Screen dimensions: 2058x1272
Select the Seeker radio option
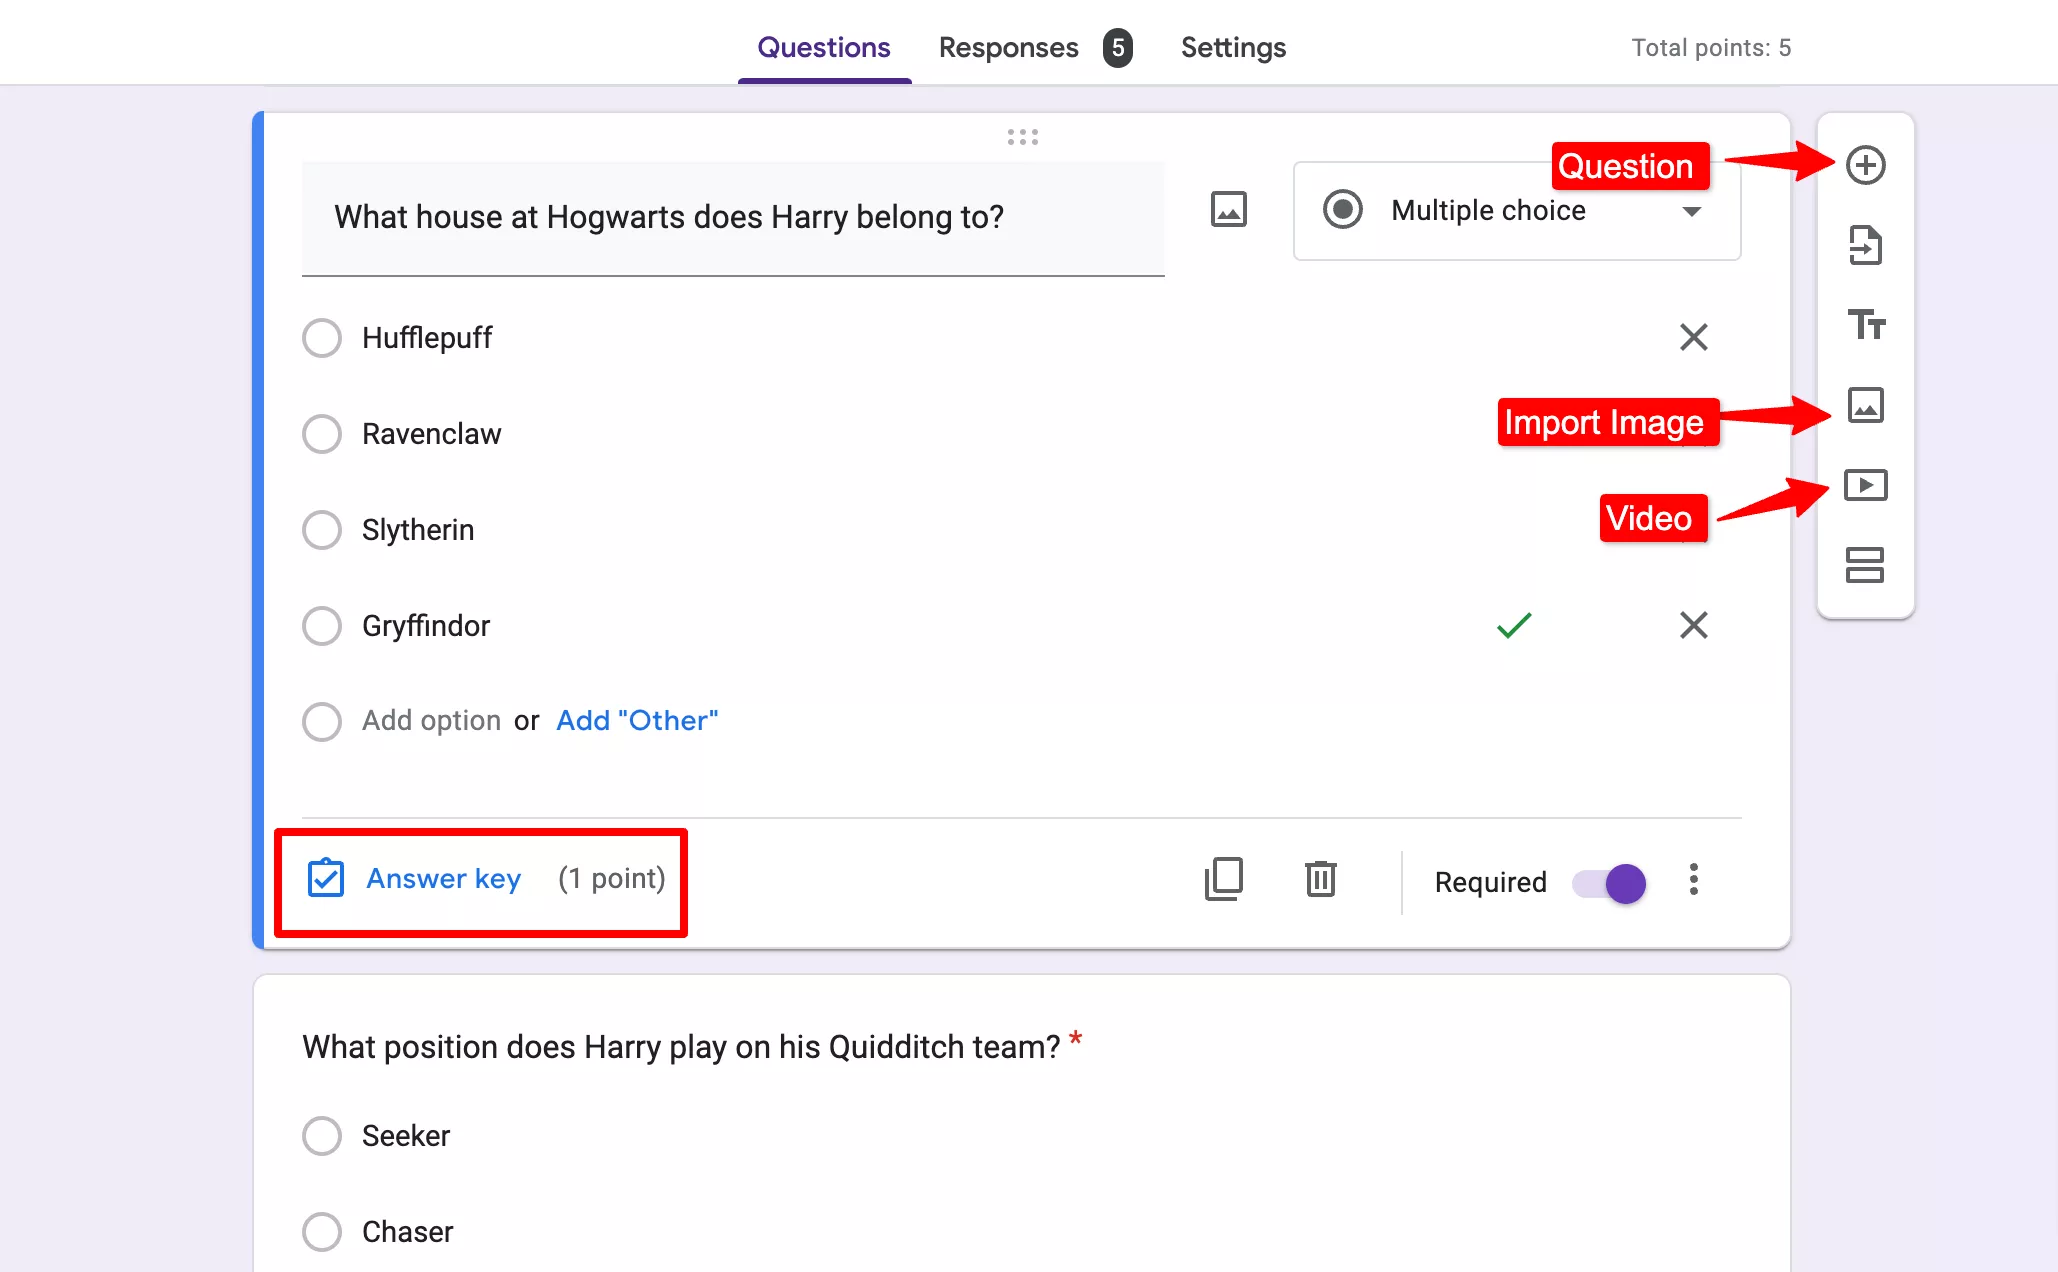322,1136
